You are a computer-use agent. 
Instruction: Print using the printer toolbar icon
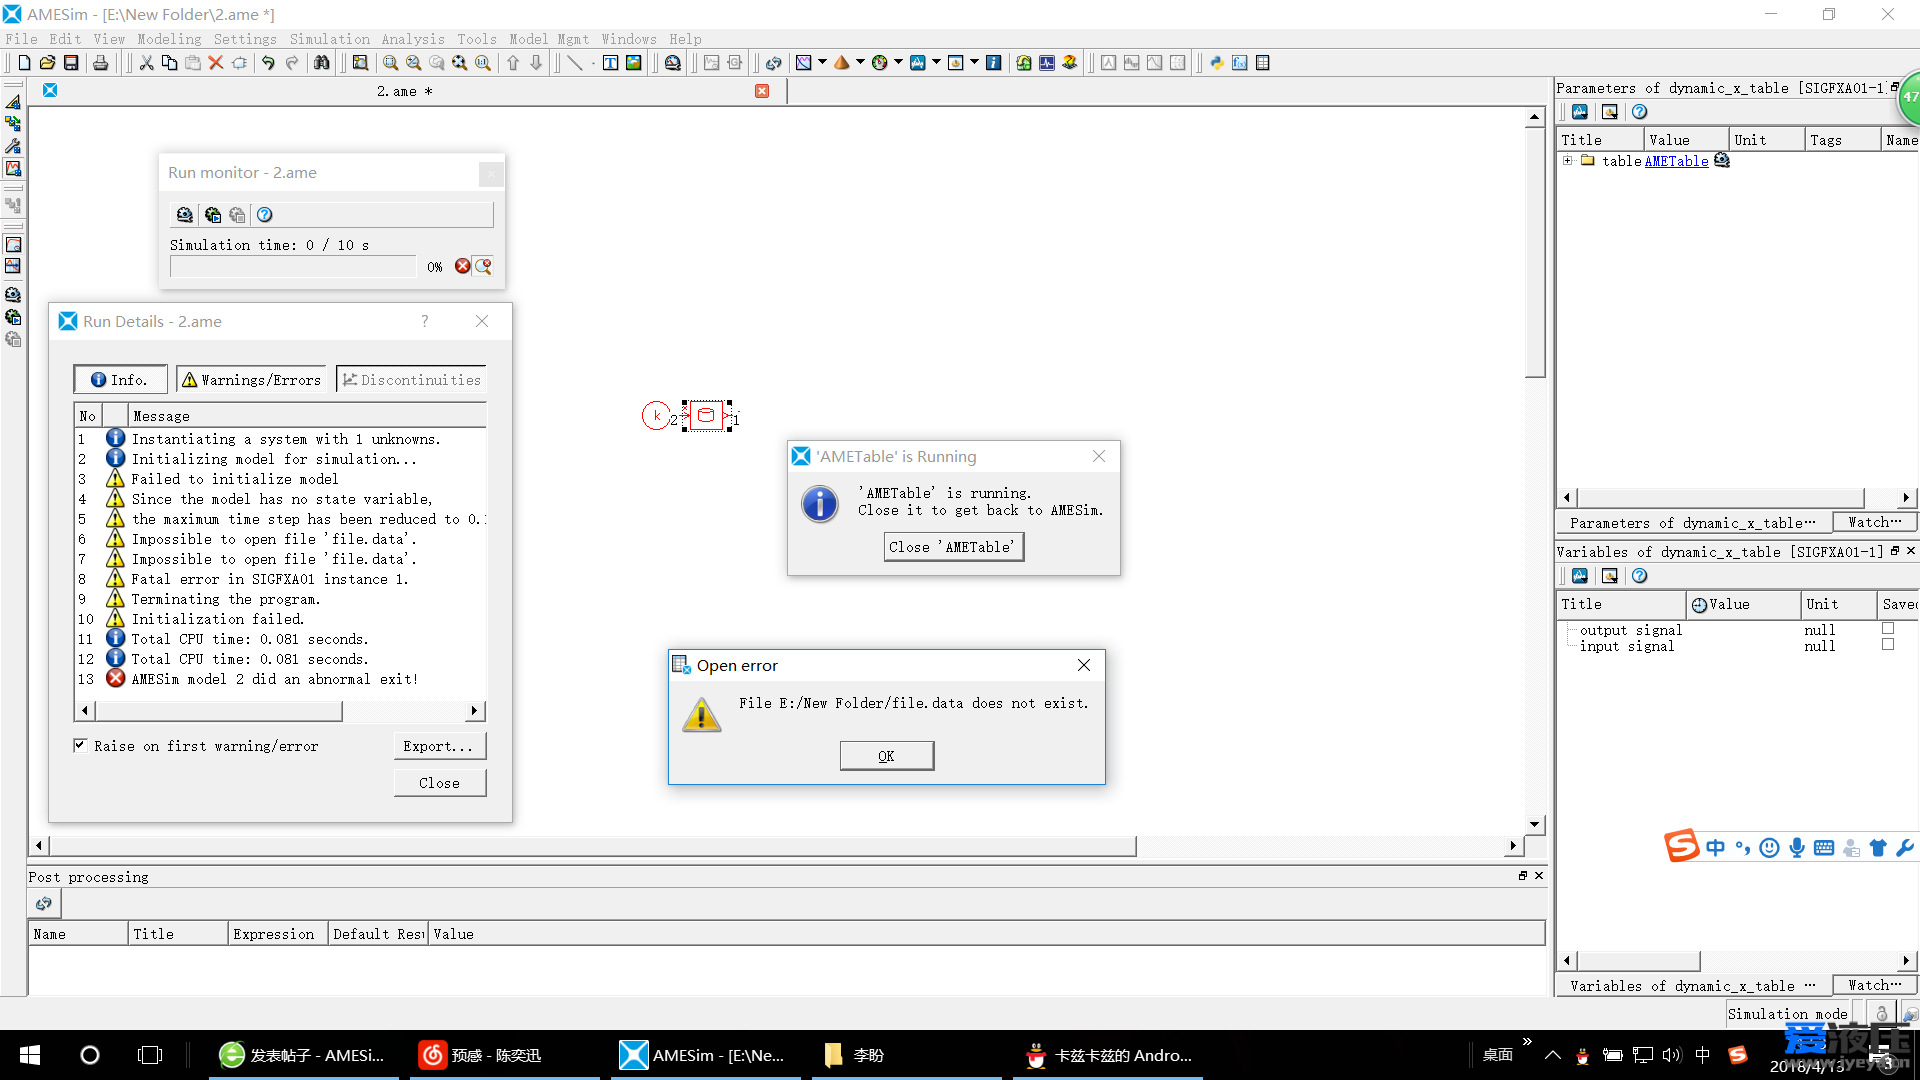(x=100, y=62)
